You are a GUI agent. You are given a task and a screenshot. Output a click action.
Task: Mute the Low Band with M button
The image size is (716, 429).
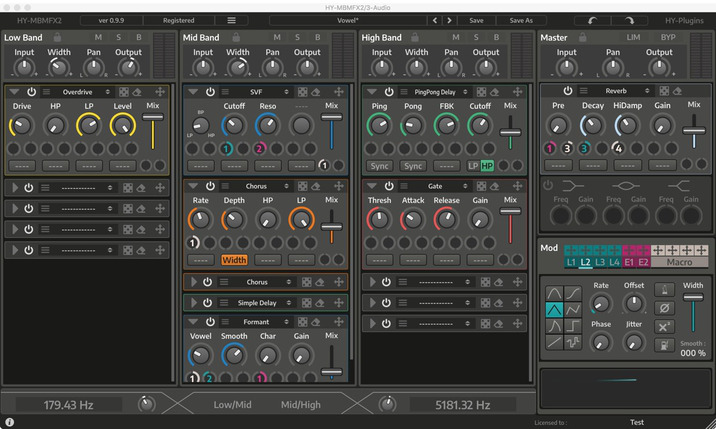[97, 38]
